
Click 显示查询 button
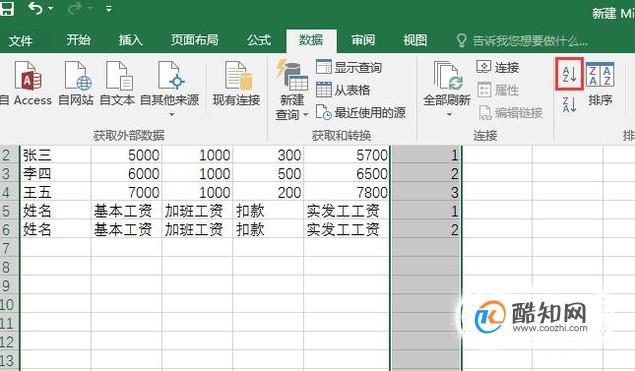click(x=349, y=67)
